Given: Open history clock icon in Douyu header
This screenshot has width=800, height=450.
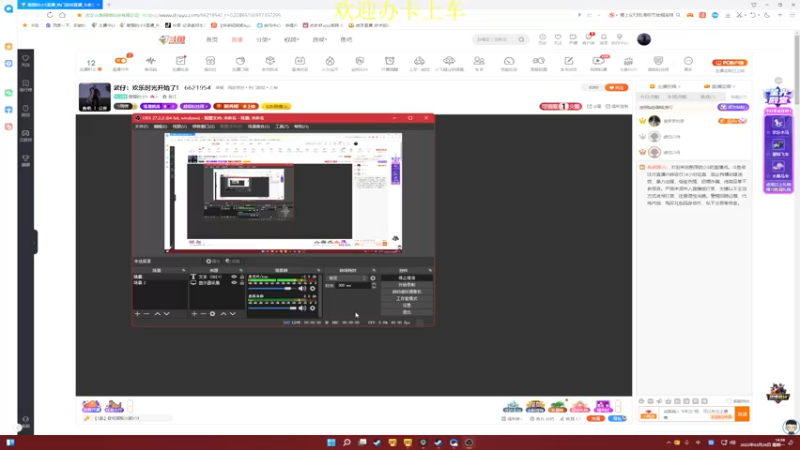Looking at the screenshot, I should (x=542, y=39).
